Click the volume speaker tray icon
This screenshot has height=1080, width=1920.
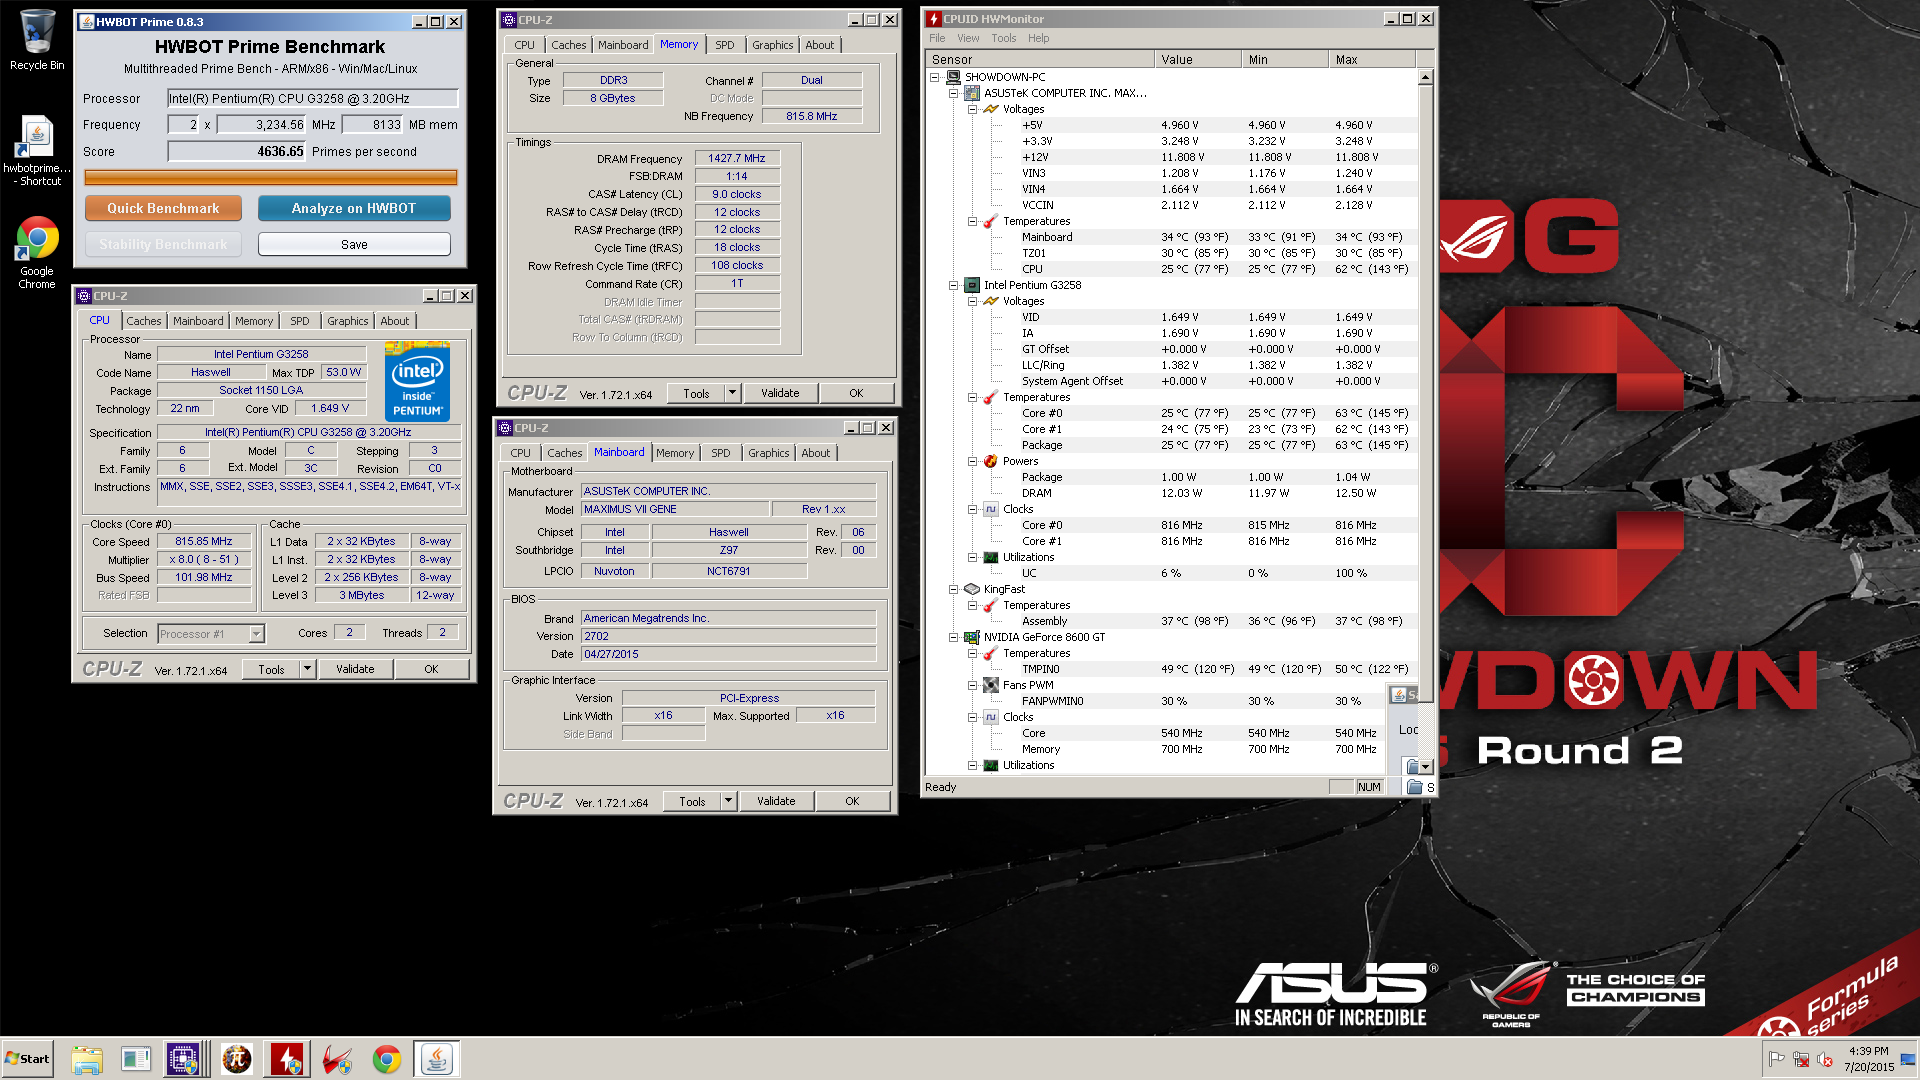[1824, 1059]
